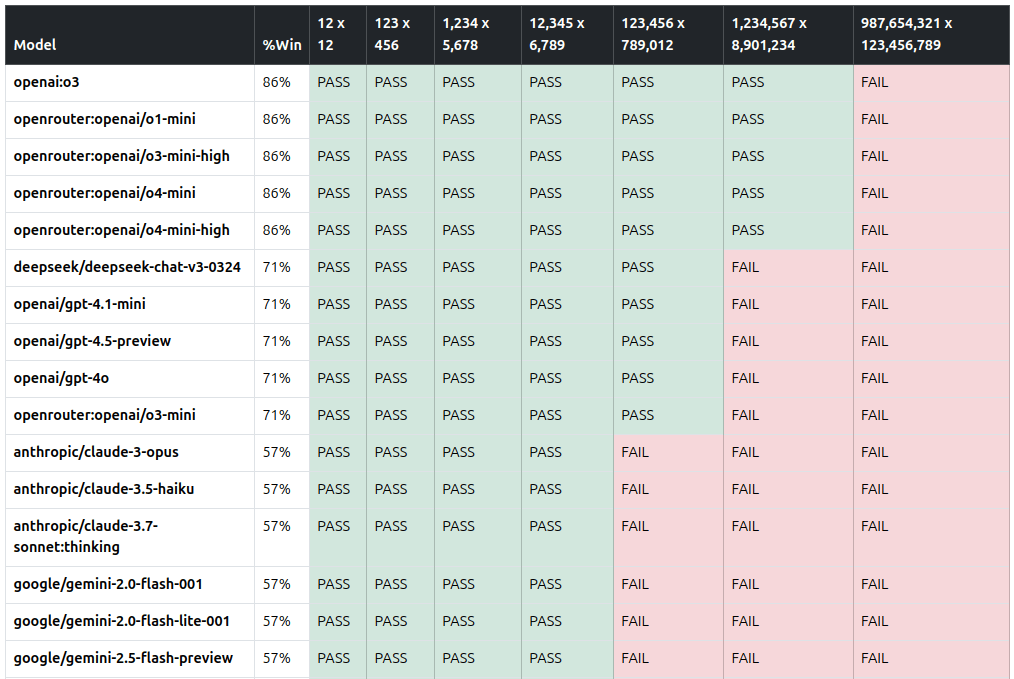
Task: Select claude-3.5-haiku's FAIL cell under 123,456 x 789,012
Action: pos(635,489)
